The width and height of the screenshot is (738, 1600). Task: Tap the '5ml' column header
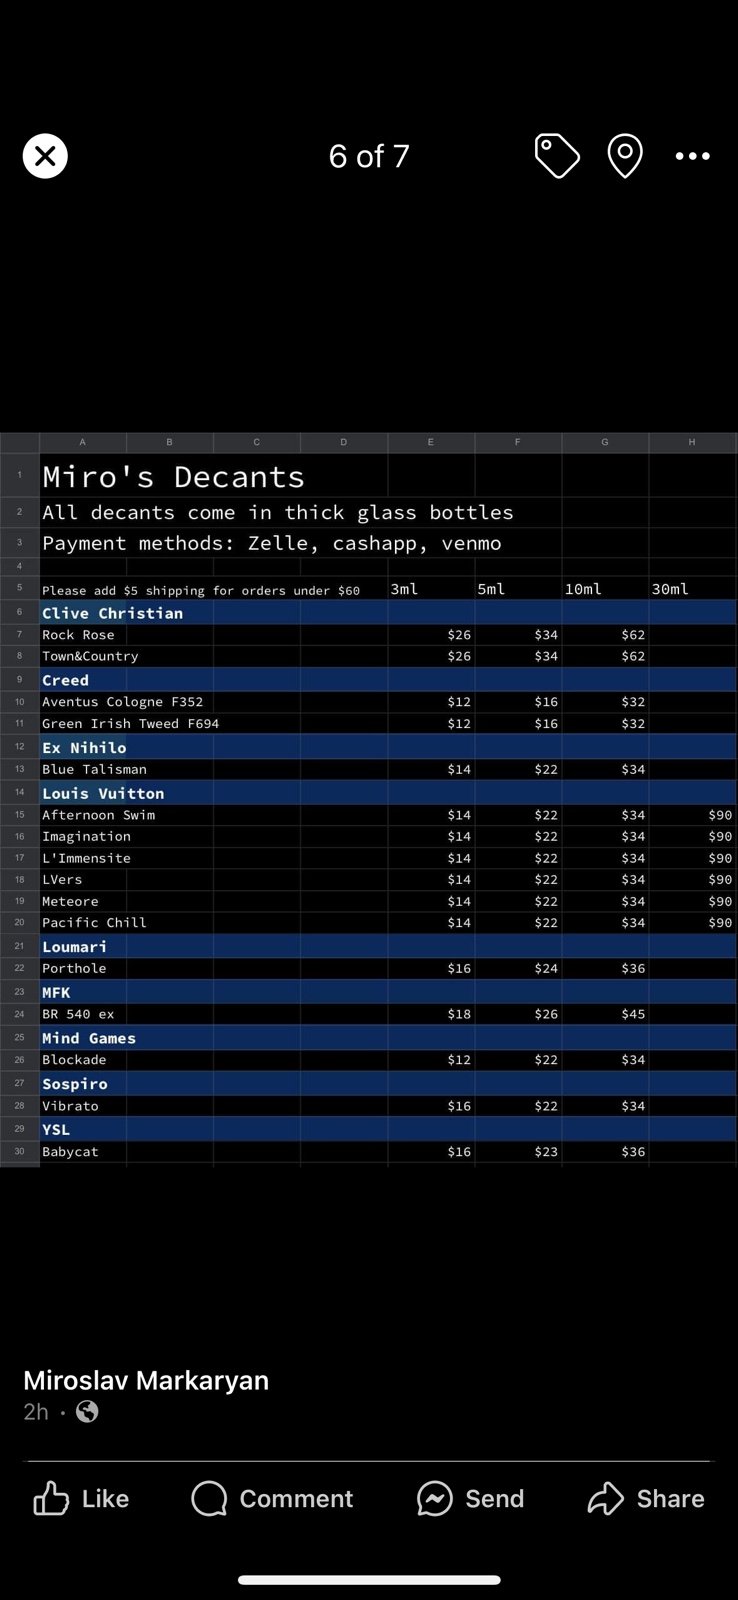(x=491, y=589)
